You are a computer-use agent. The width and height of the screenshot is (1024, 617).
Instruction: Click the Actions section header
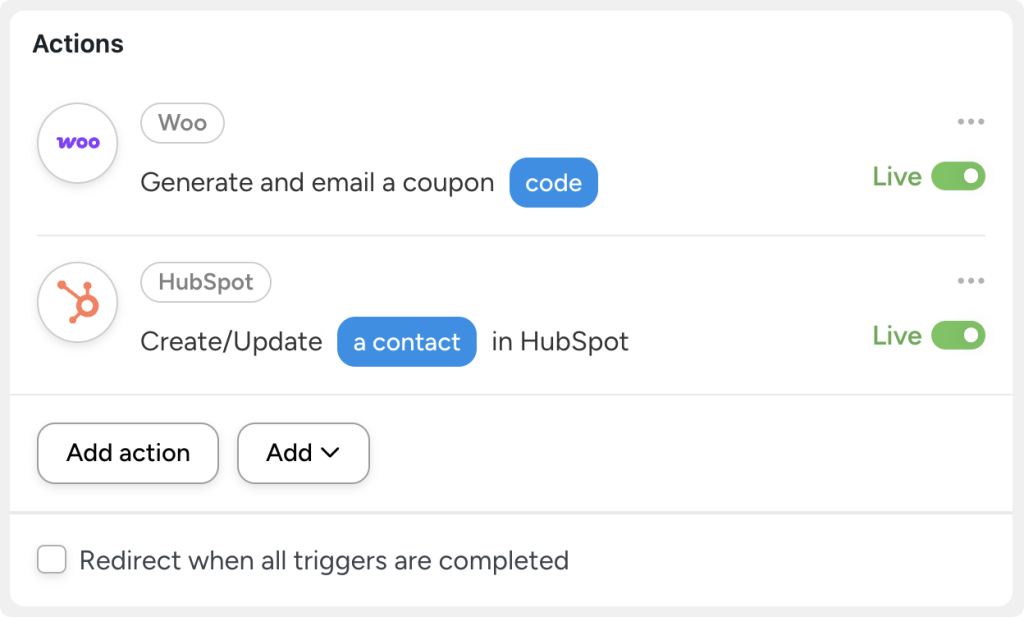(78, 43)
